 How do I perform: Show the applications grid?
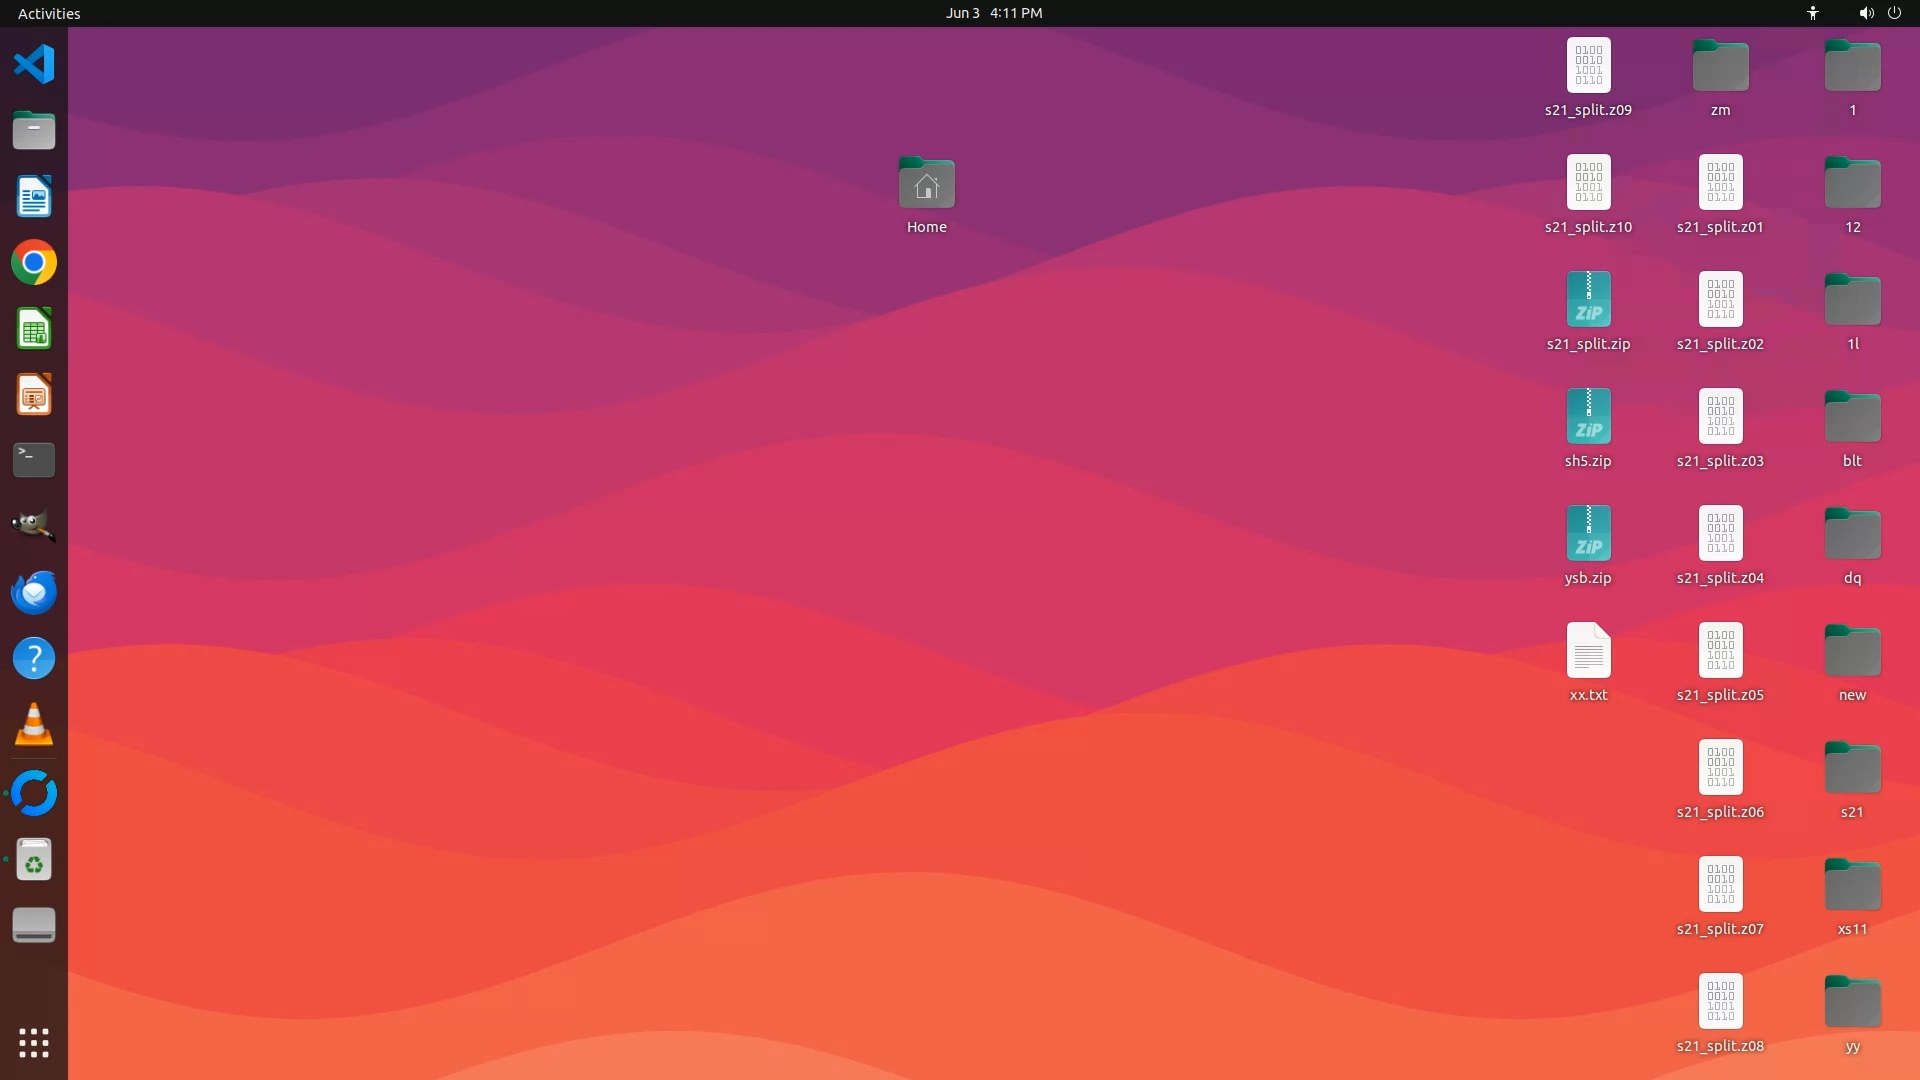coord(34,1043)
